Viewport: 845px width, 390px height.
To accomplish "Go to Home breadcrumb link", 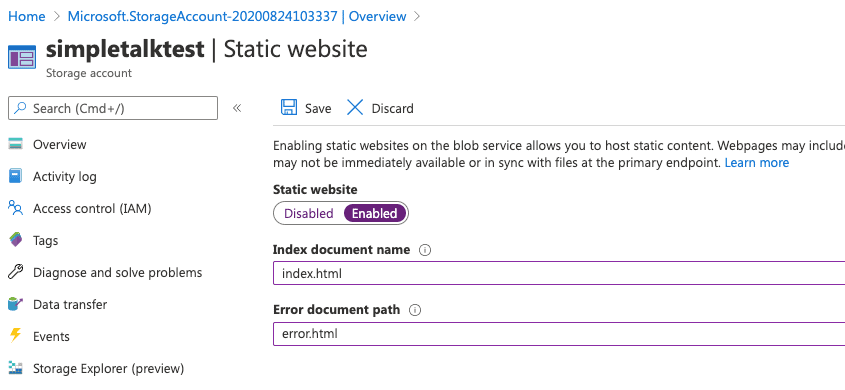I will tap(27, 16).
